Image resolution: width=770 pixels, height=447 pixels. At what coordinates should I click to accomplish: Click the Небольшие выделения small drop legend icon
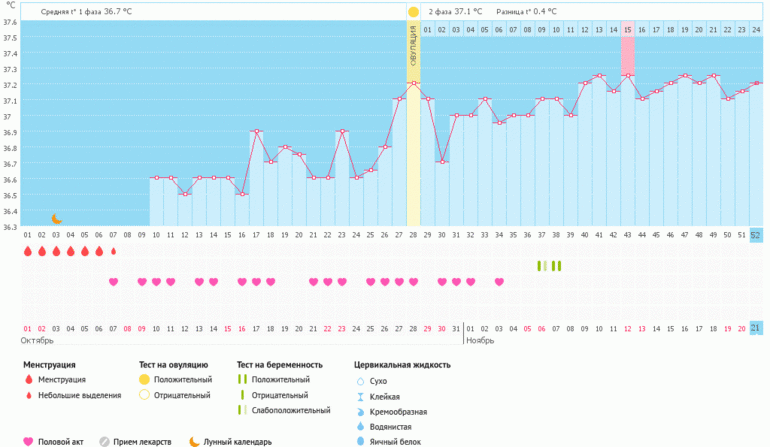[28, 395]
